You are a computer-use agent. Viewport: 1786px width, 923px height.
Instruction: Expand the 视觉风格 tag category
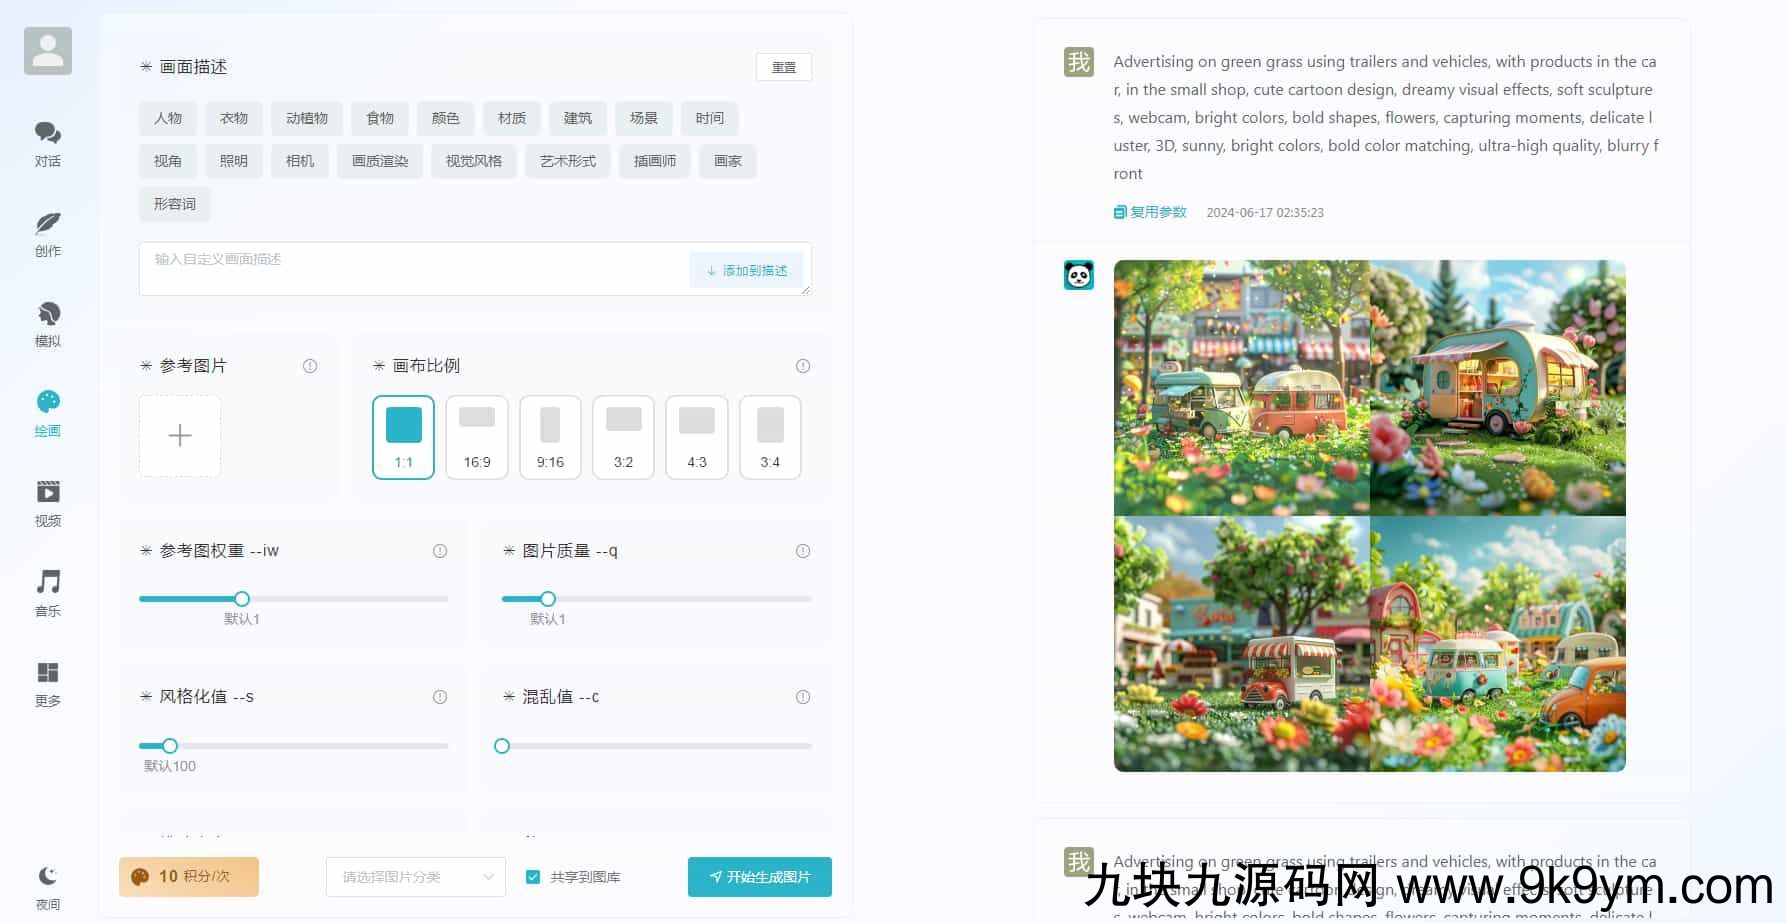click(x=473, y=161)
